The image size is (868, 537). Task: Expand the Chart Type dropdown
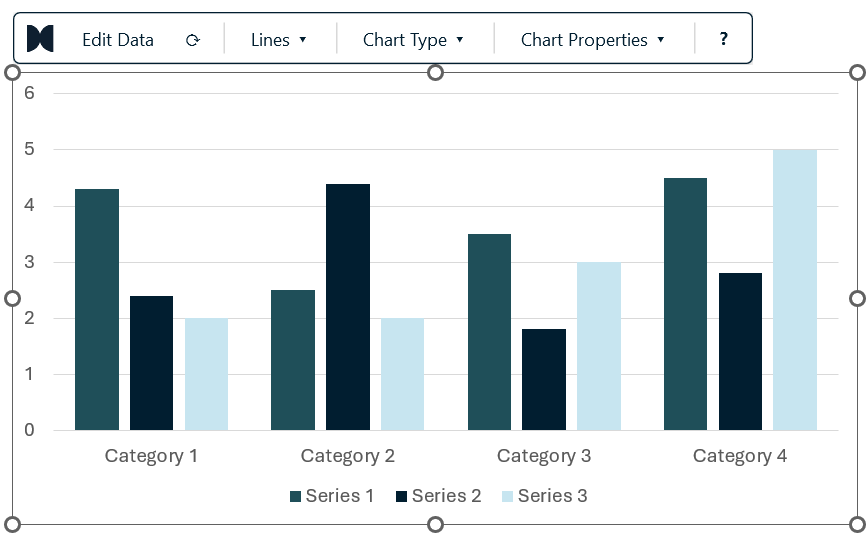tap(413, 40)
